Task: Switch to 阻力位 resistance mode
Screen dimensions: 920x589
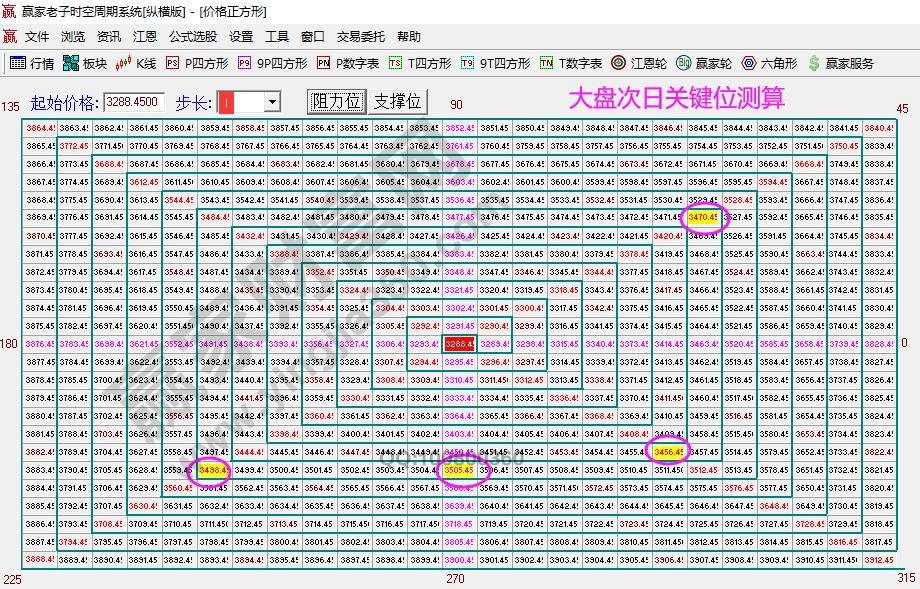Action: tap(337, 100)
